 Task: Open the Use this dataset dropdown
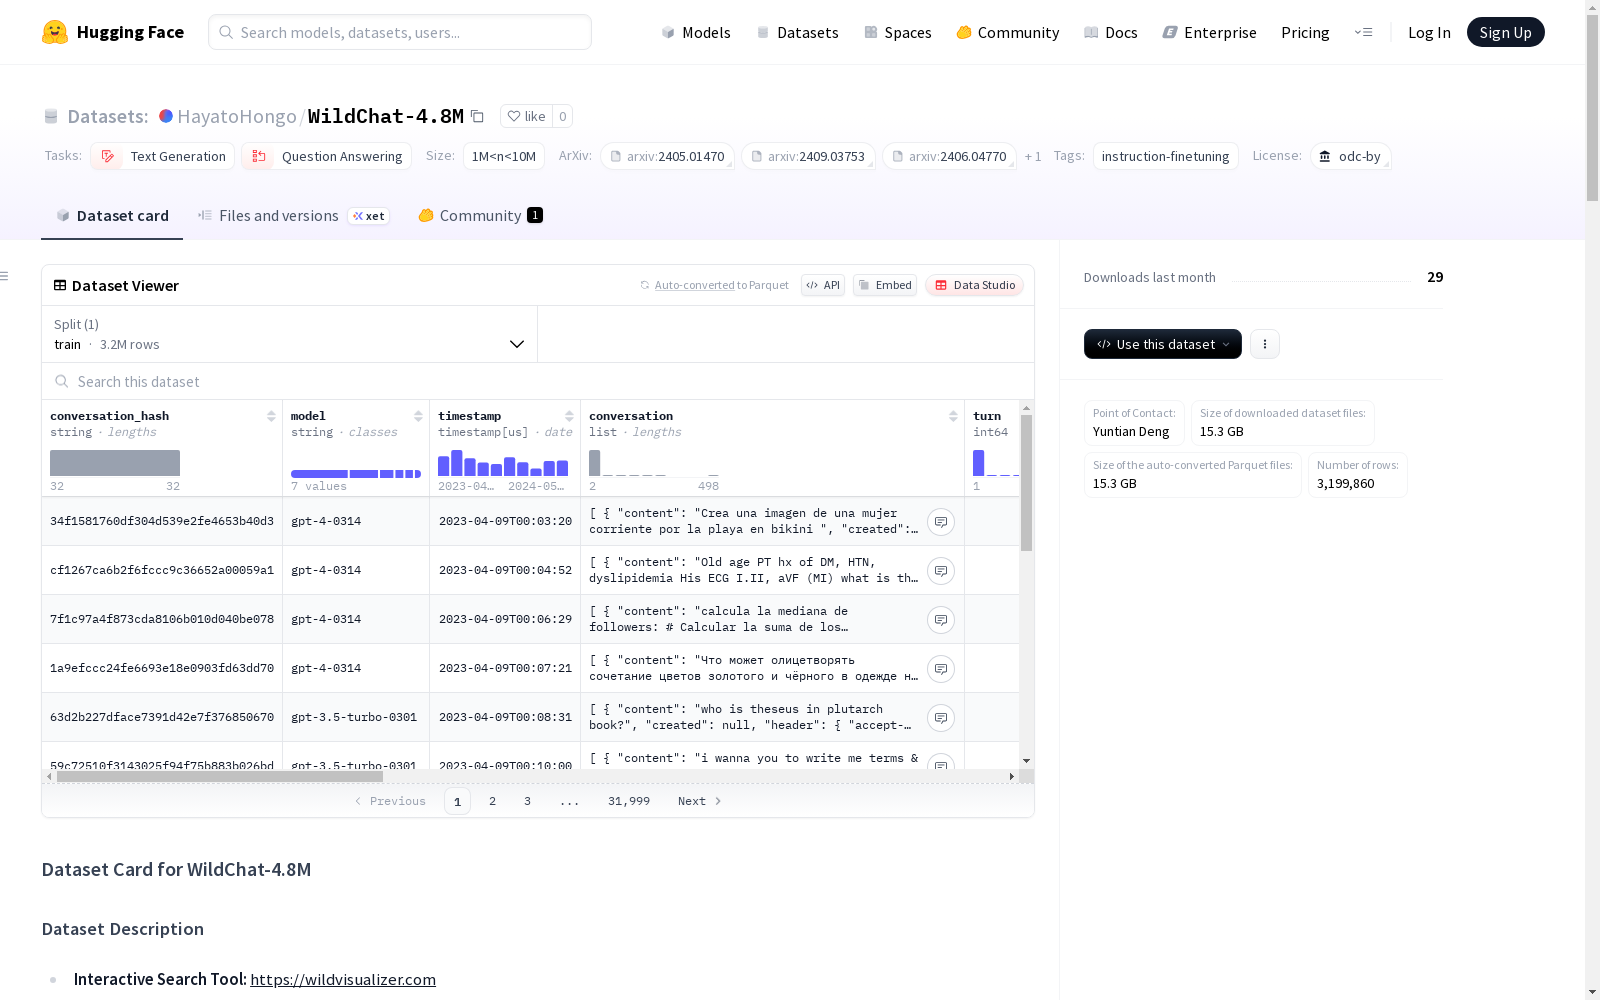tap(1163, 344)
